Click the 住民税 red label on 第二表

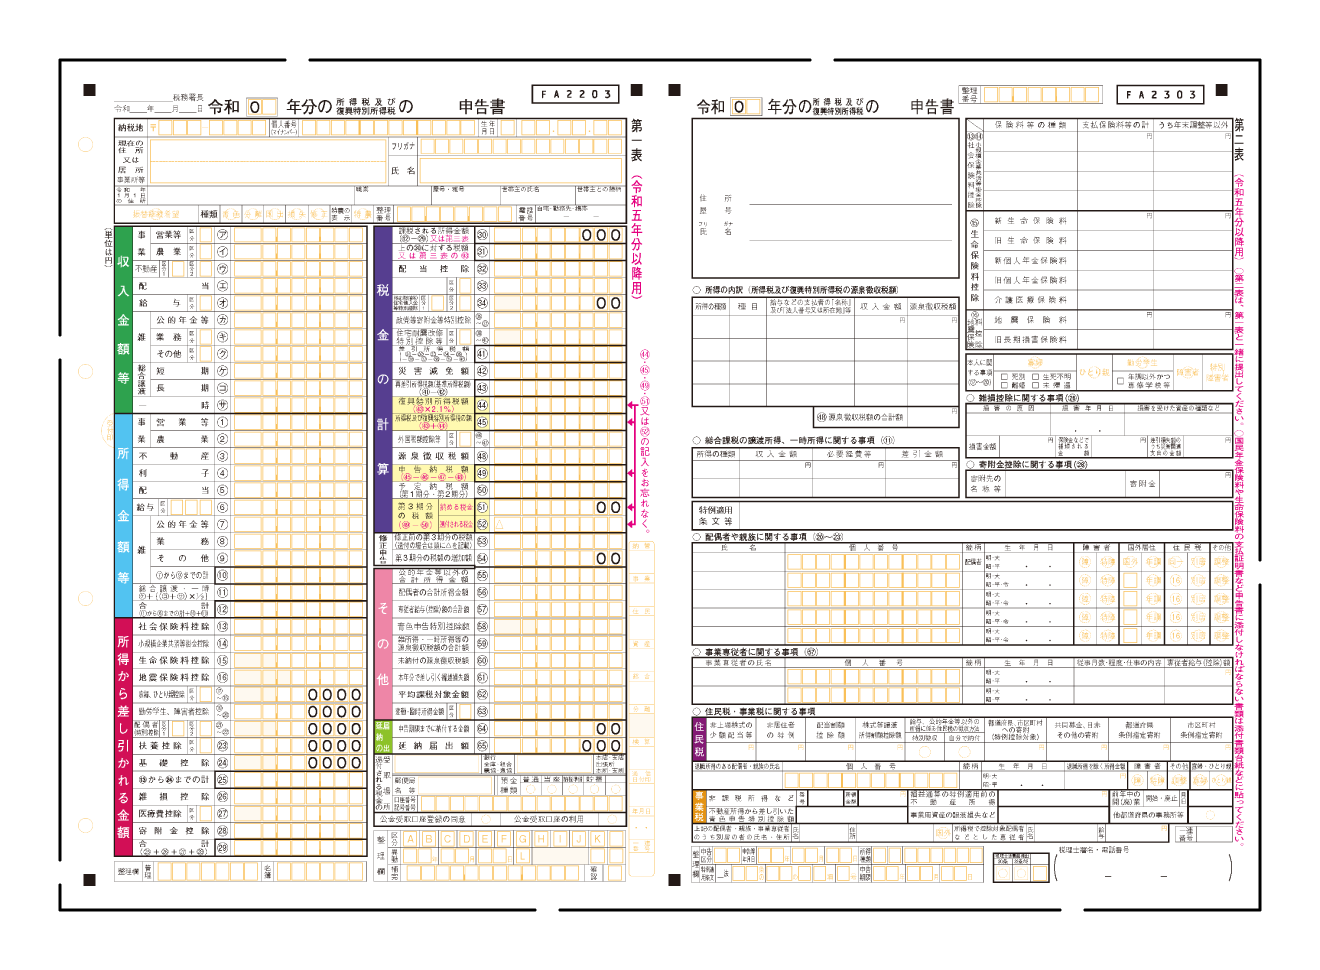(x=699, y=738)
